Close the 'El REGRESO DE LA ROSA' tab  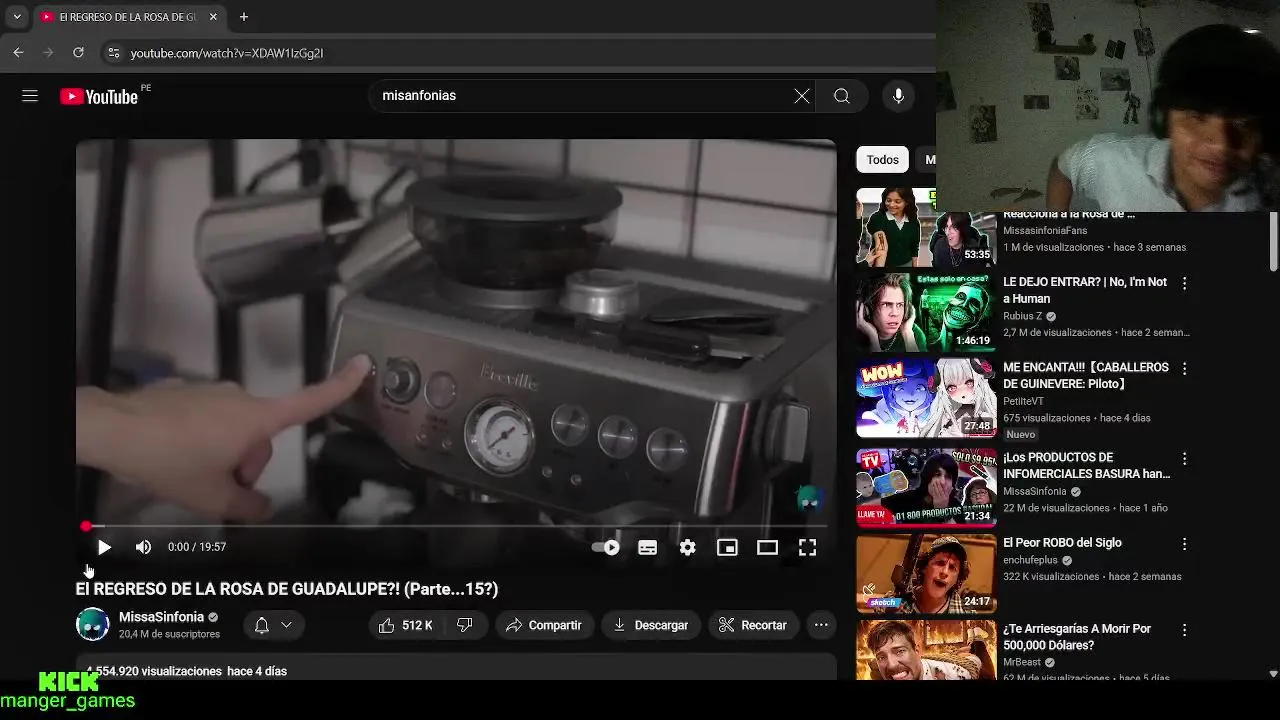tap(213, 17)
